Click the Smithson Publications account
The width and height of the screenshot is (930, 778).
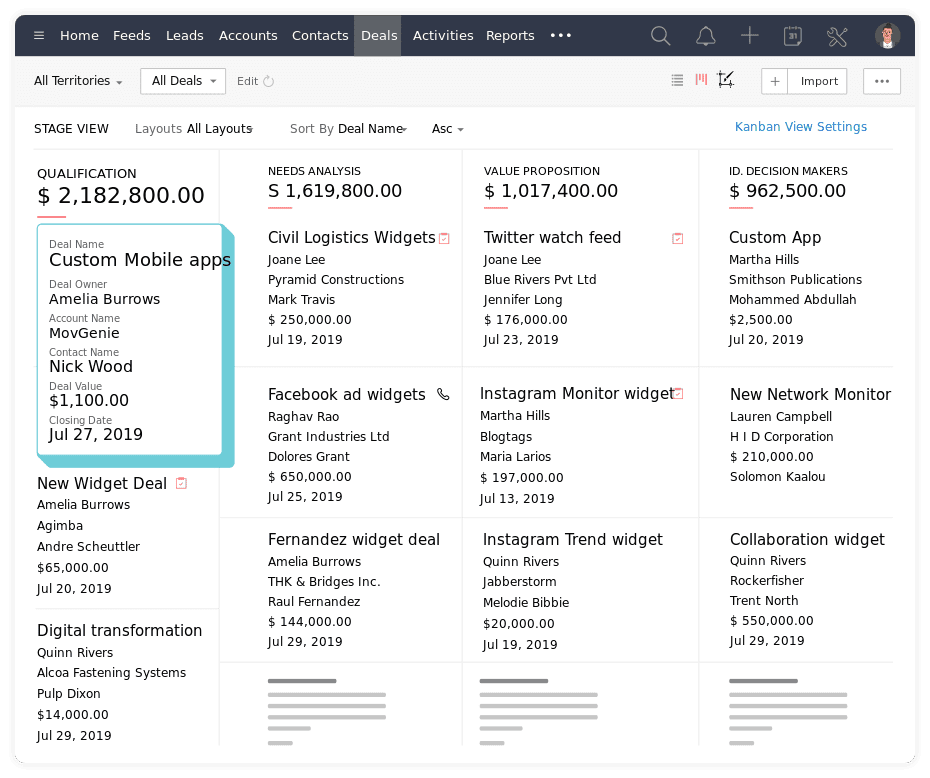point(795,280)
